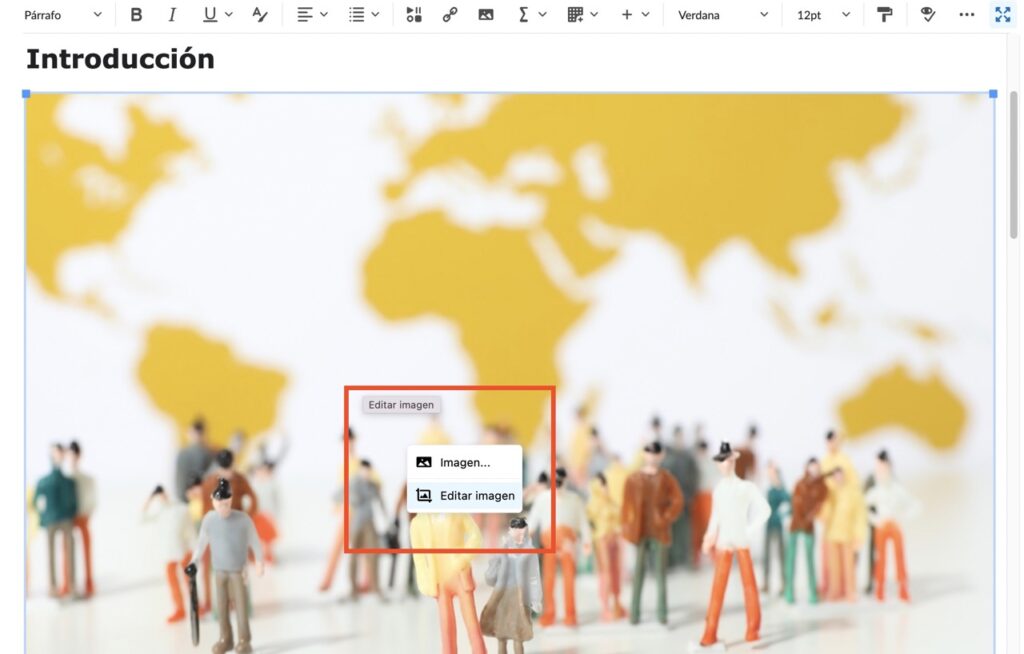Open the Insert Stuff media icon
Viewport: 1024px width, 654px height.
414,15
